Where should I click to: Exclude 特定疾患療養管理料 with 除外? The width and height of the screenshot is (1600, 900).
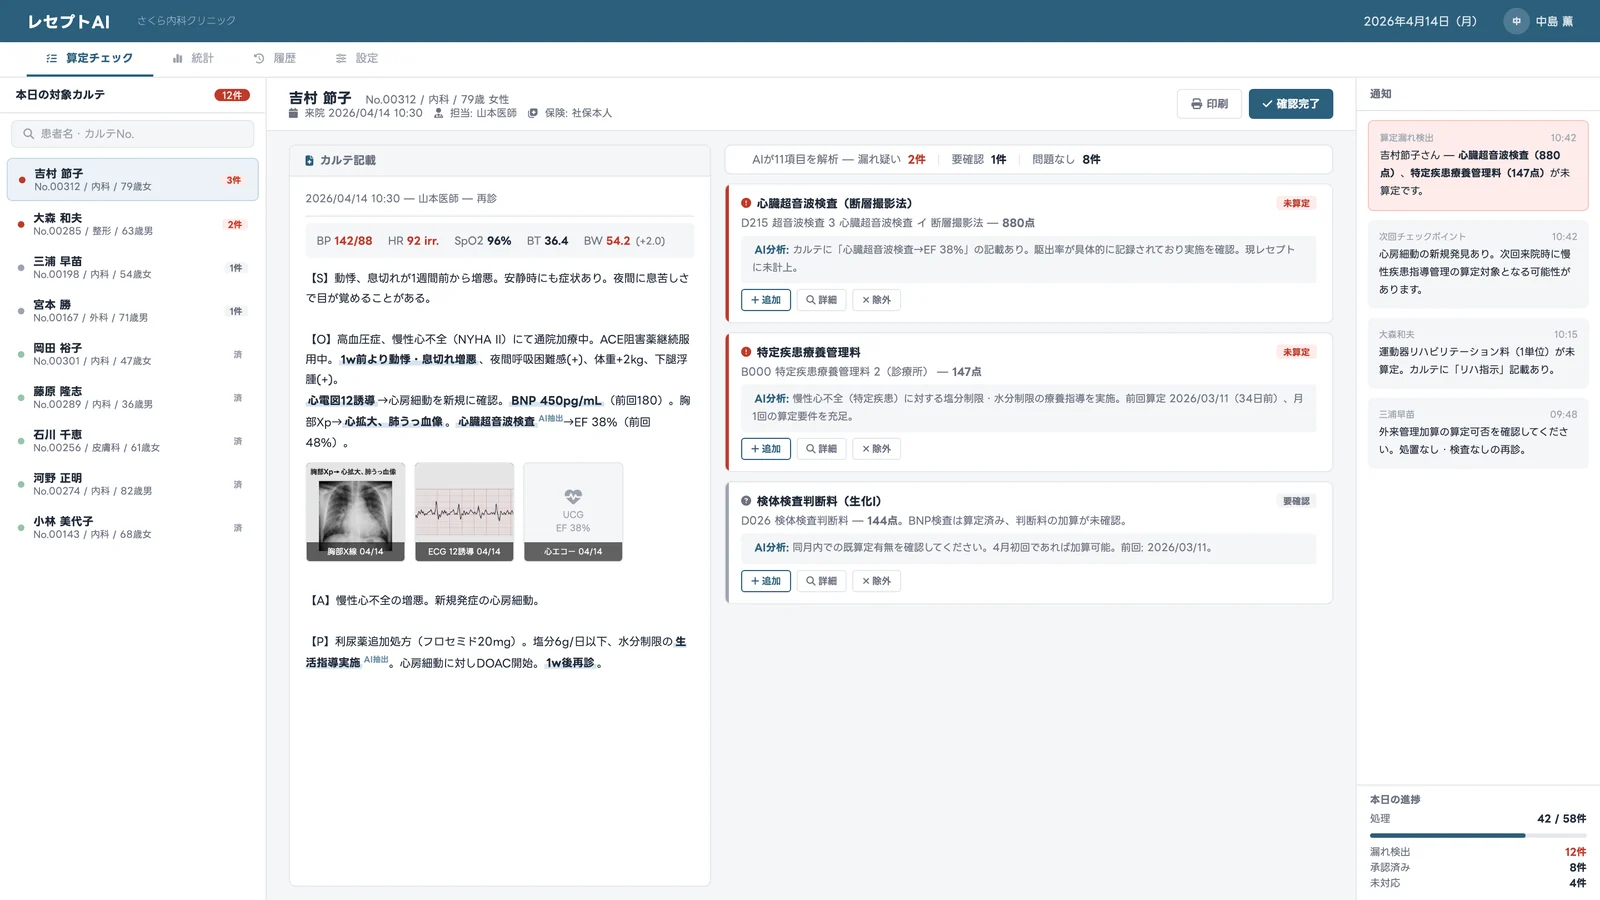pos(876,449)
